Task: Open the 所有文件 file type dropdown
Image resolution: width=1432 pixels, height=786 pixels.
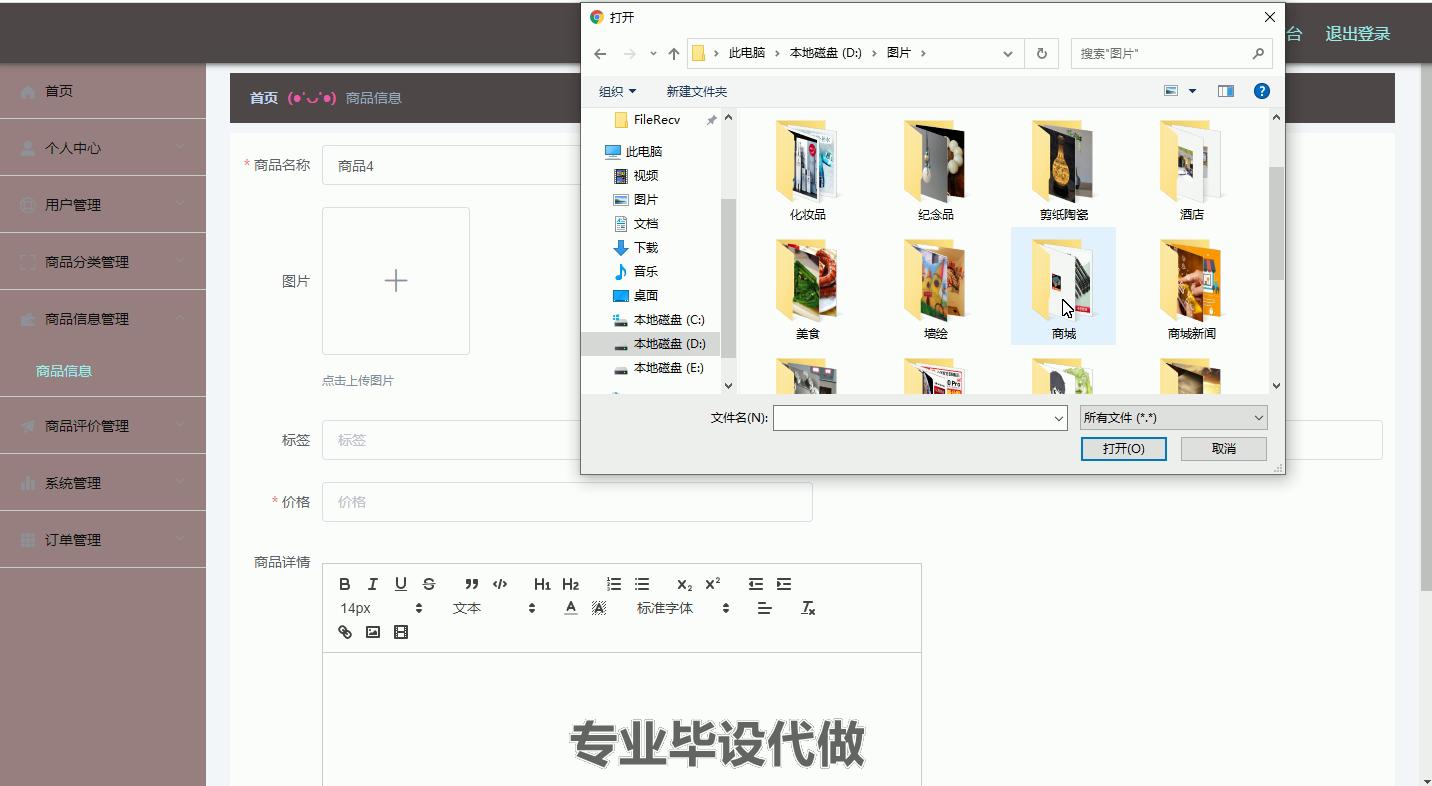Action: pyautogui.click(x=1173, y=418)
